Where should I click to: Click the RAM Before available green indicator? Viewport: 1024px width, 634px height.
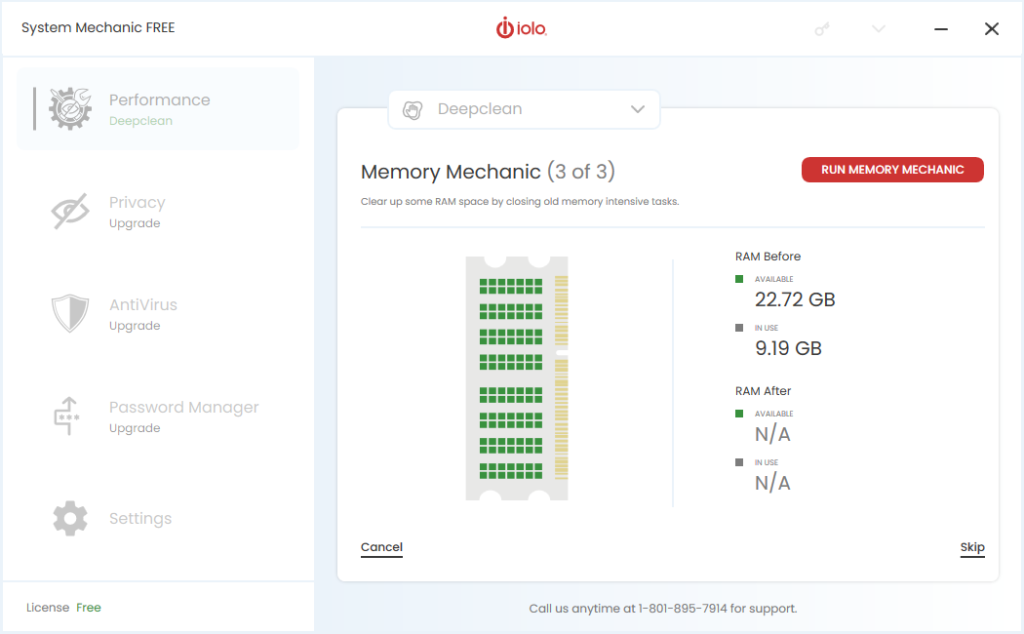coord(739,278)
